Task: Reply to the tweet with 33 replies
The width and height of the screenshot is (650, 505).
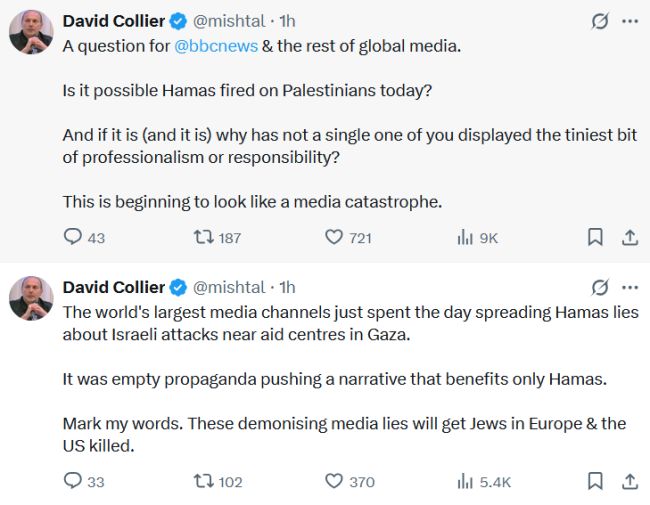Action: click(72, 481)
